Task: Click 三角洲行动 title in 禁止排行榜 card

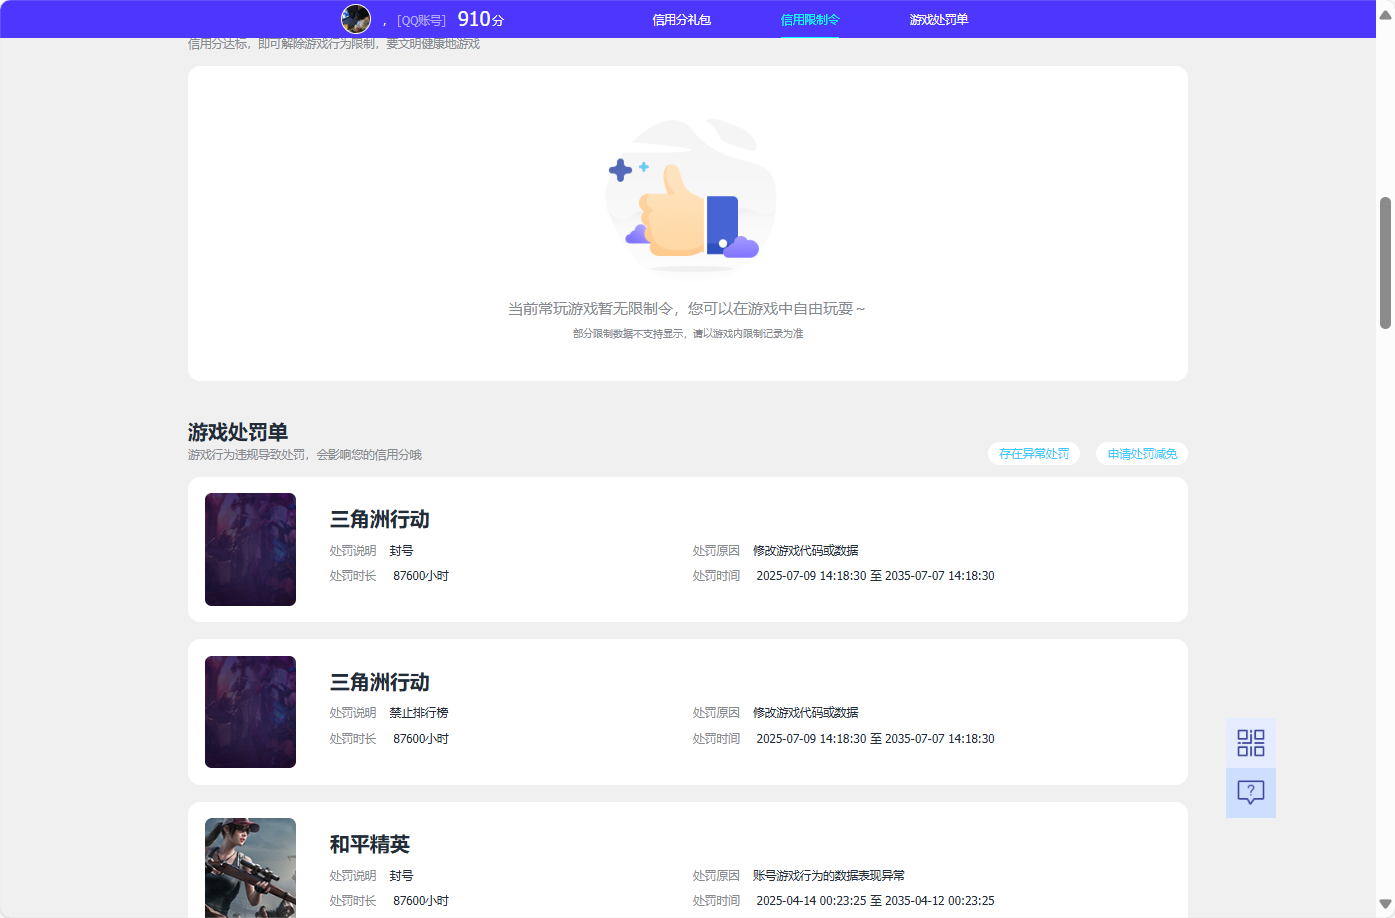Action: tap(380, 682)
